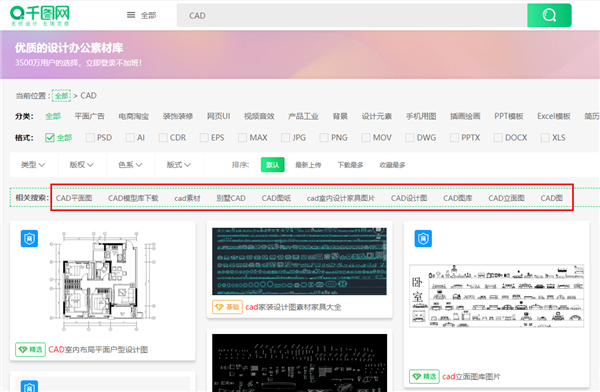The height and width of the screenshot is (392, 600).
Task: Open the 千图网 logo homepage
Action: tap(40, 15)
